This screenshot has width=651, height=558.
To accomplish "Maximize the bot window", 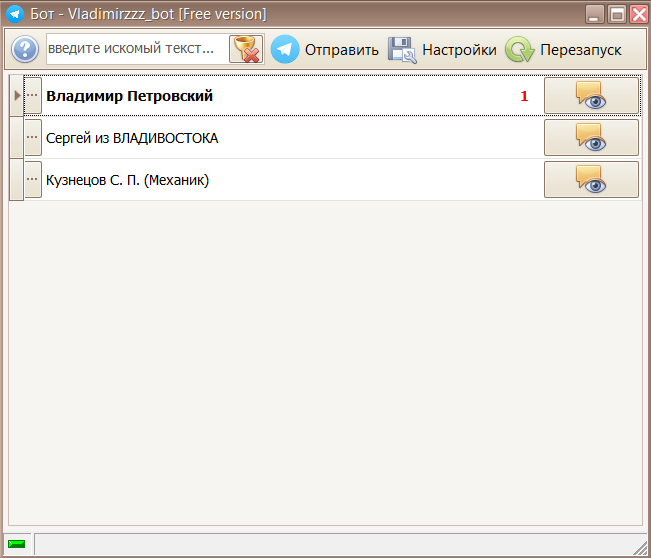I will 617,14.
